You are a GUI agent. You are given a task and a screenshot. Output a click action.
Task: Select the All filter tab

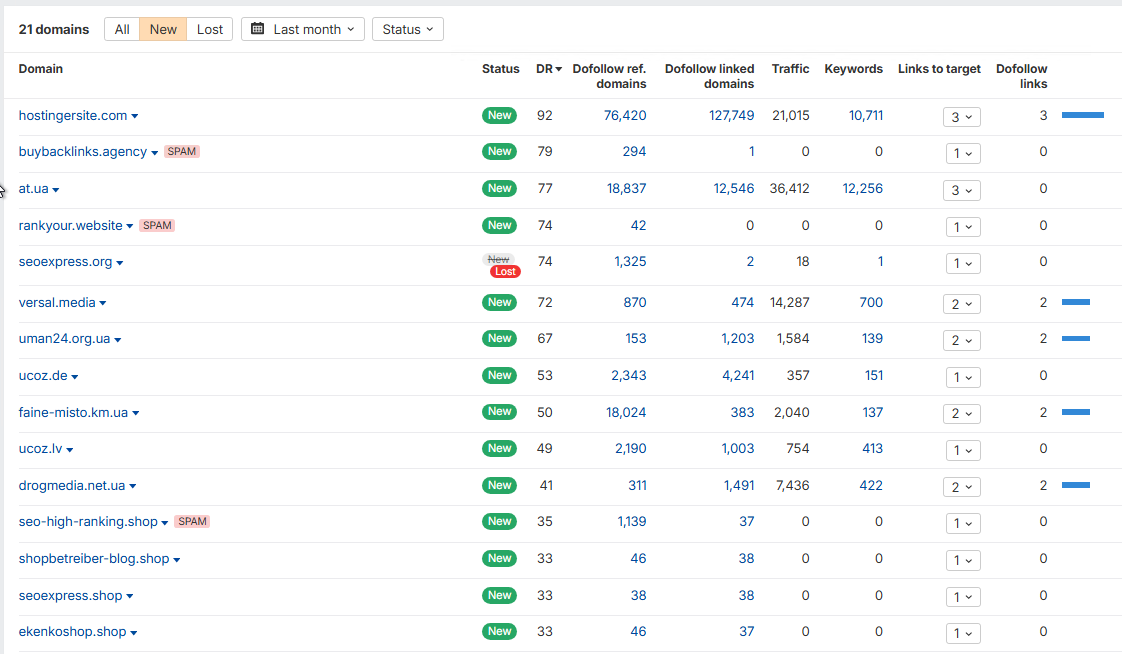(122, 29)
